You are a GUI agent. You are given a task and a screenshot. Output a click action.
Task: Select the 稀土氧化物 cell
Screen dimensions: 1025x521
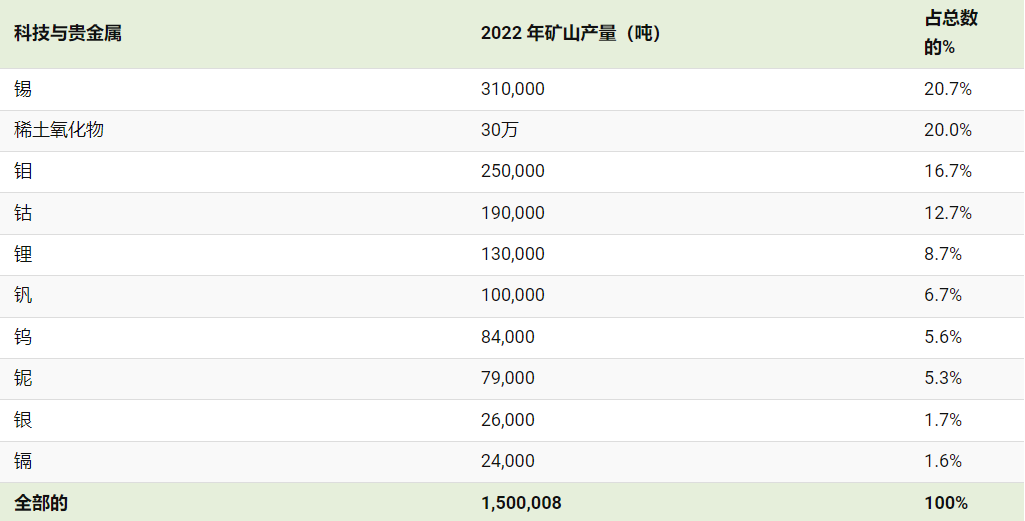(59, 130)
